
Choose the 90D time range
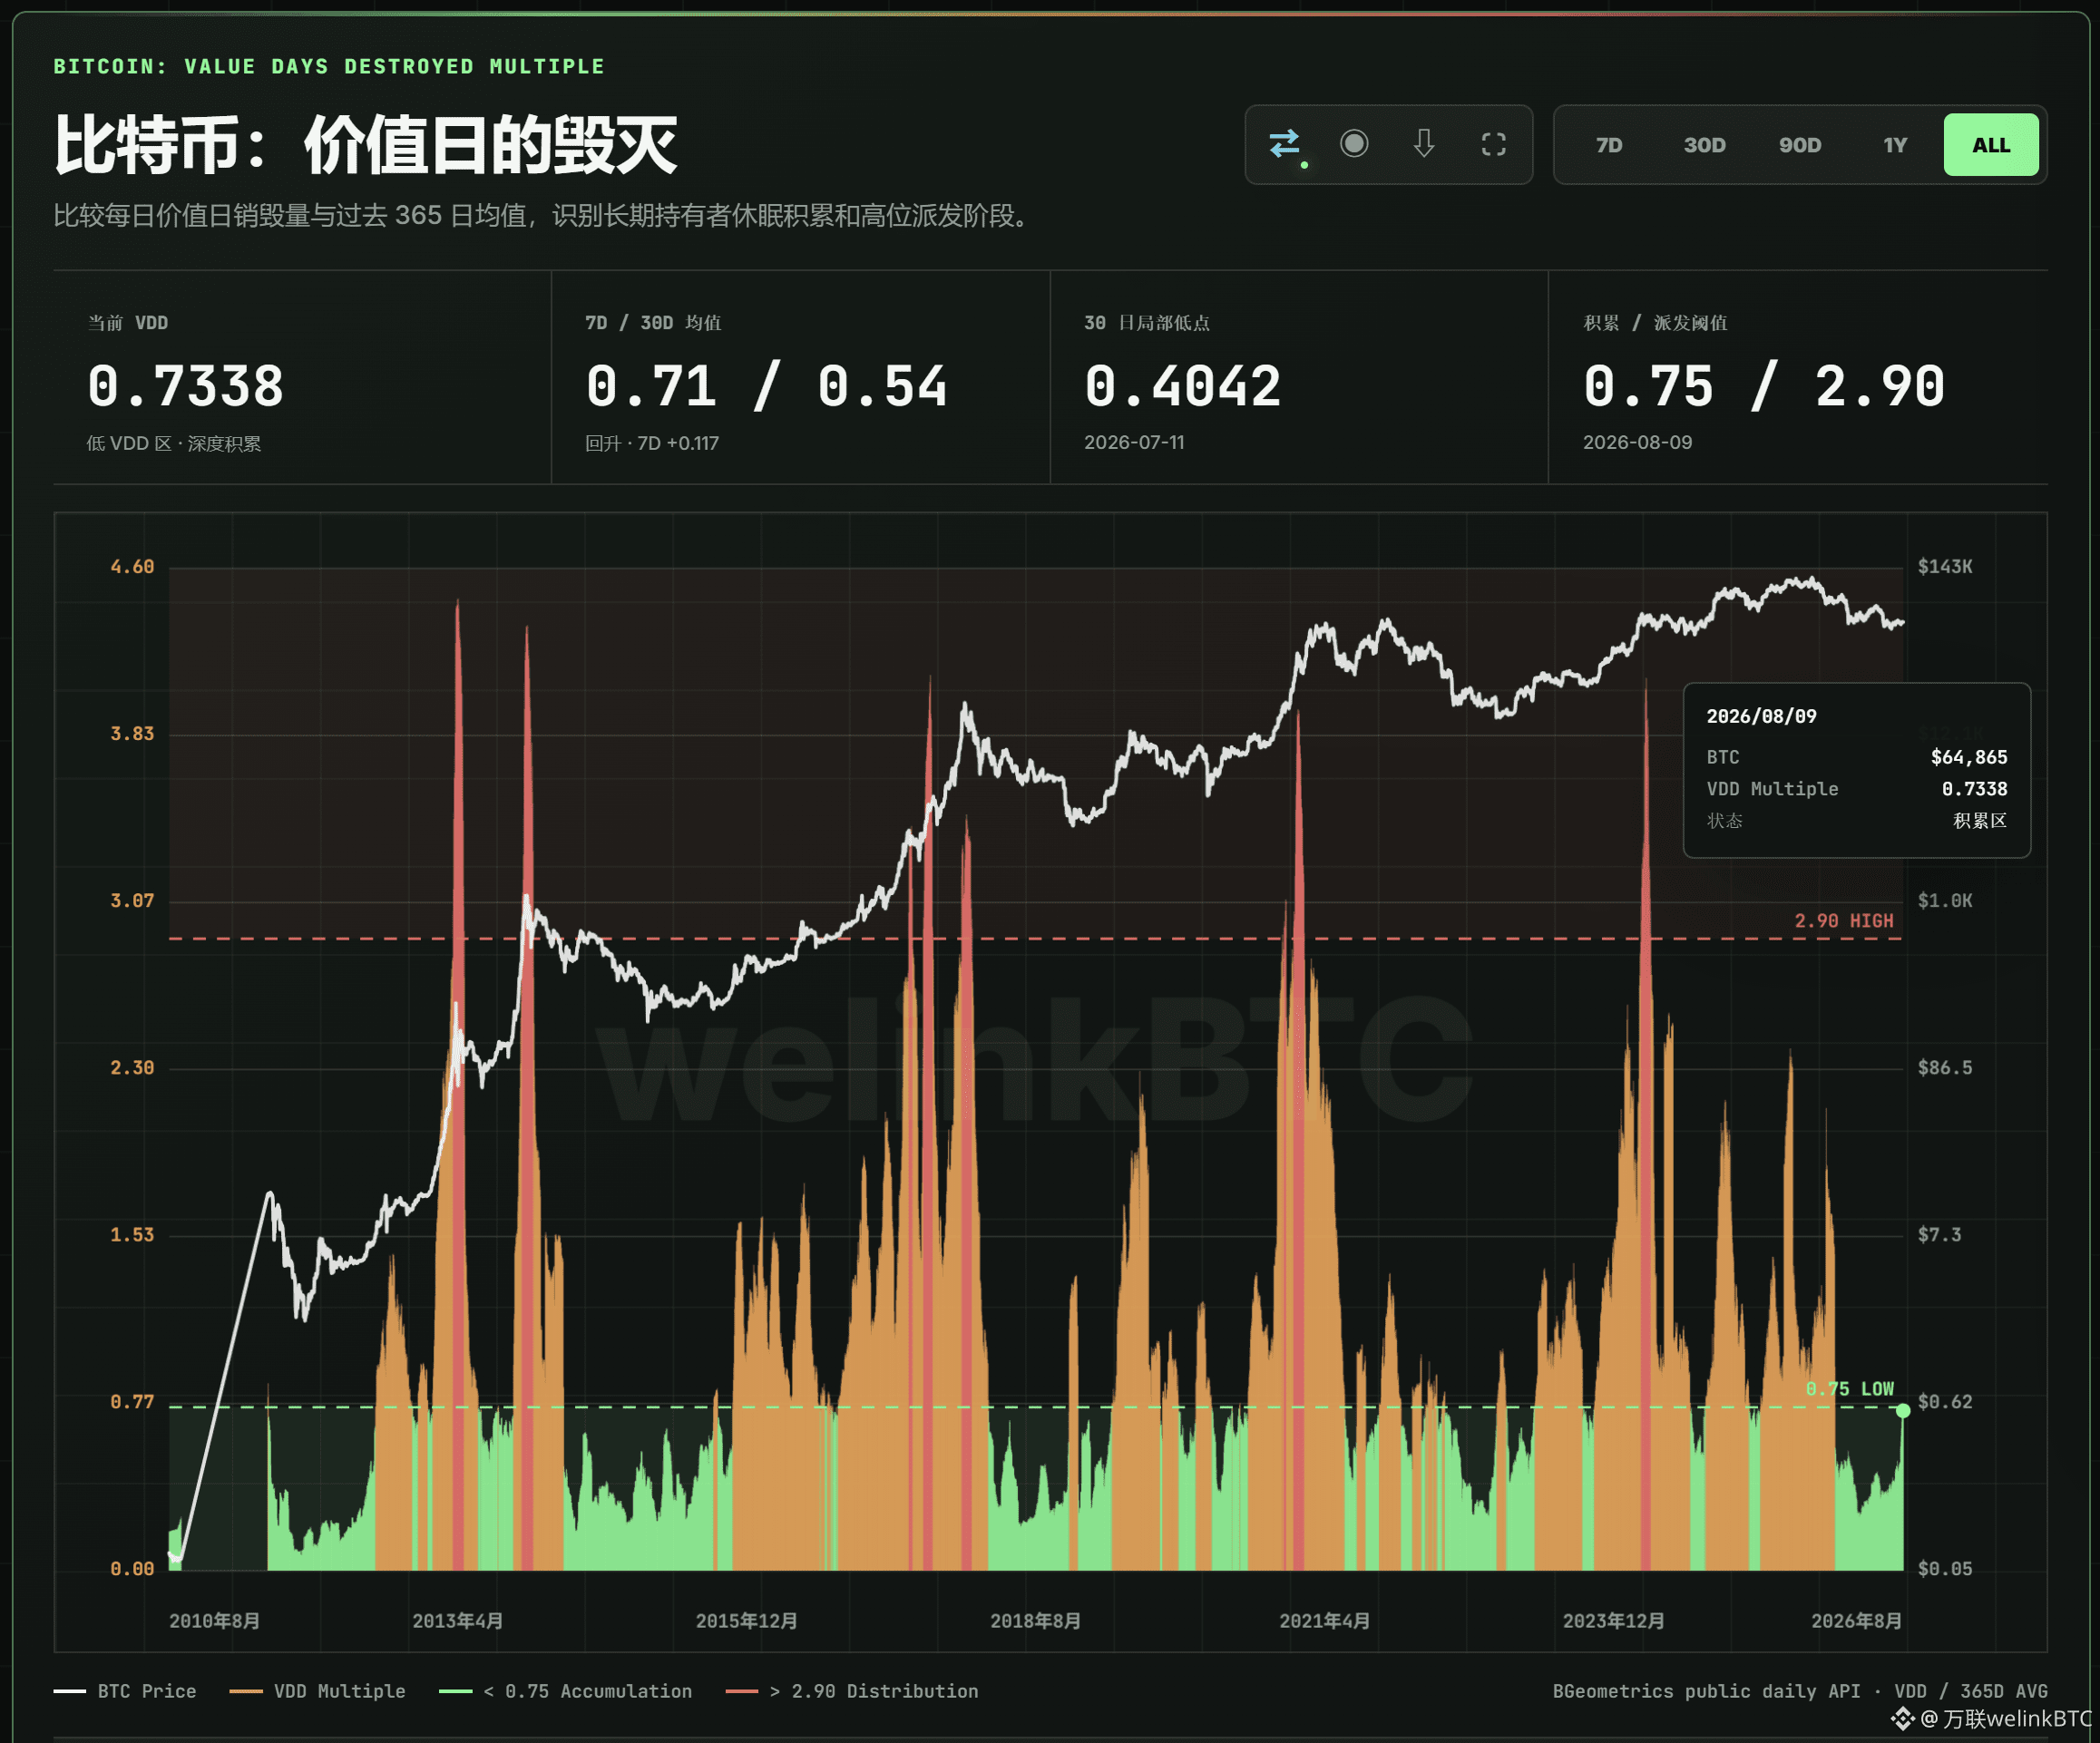click(x=1800, y=145)
